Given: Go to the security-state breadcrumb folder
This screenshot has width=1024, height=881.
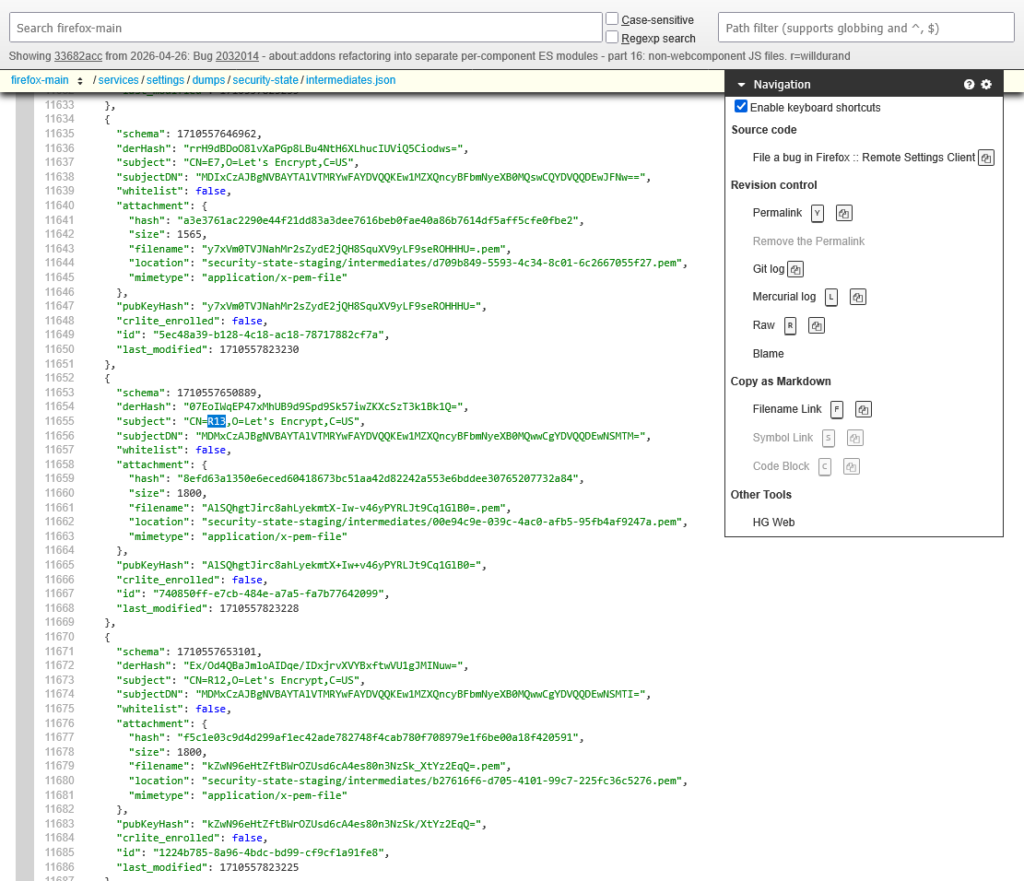Looking at the screenshot, I should (266, 79).
